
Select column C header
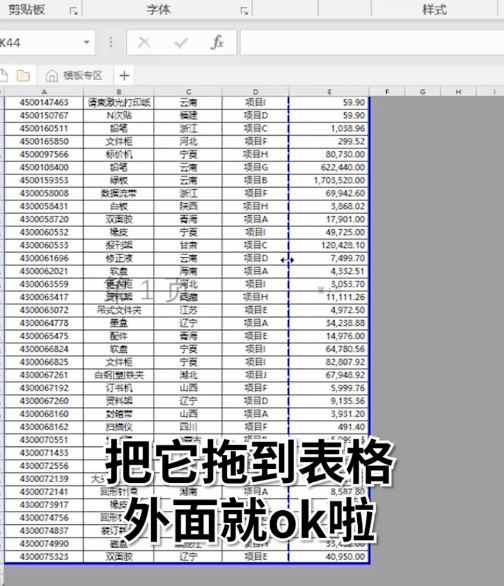188,92
